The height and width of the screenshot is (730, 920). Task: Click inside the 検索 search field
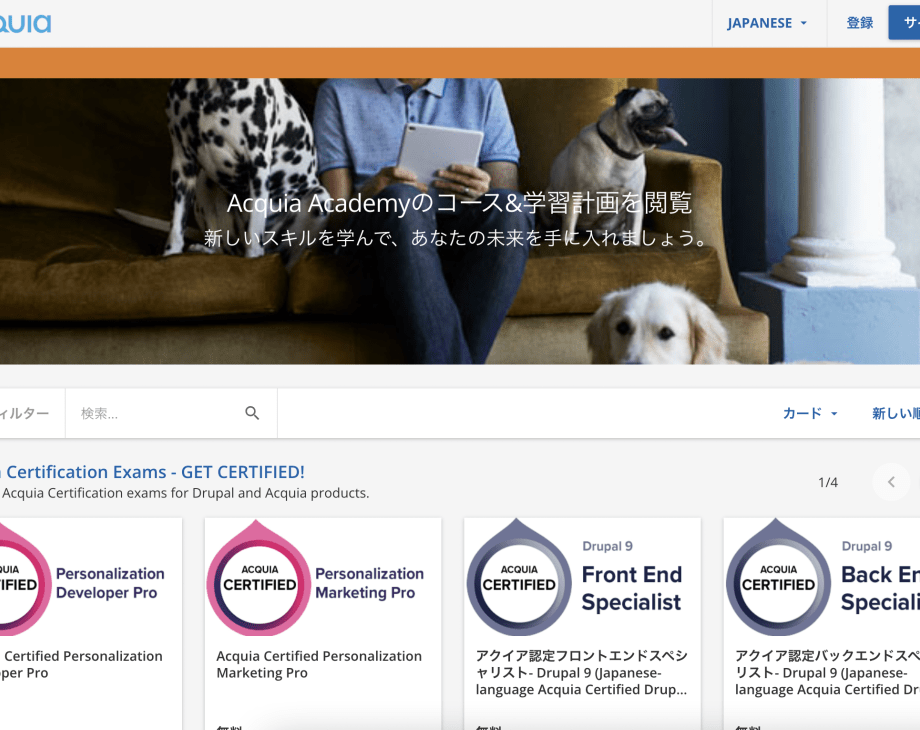coord(150,412)
